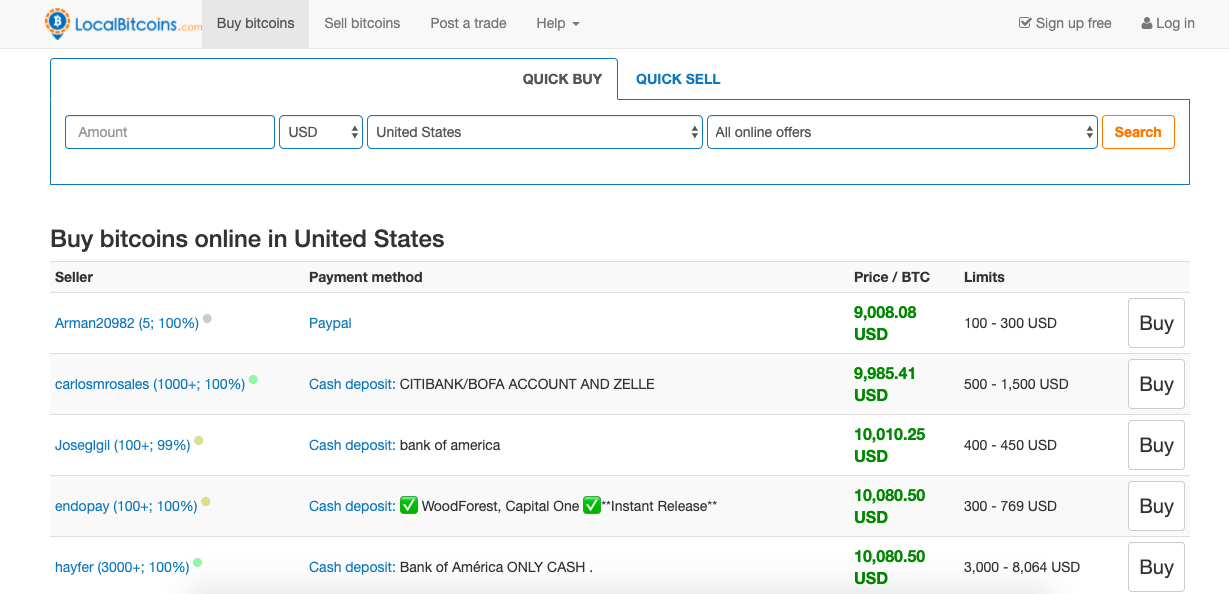Open the Buy bitcoins menu item
Viewport: 1229px width, 594px height.
255,23
